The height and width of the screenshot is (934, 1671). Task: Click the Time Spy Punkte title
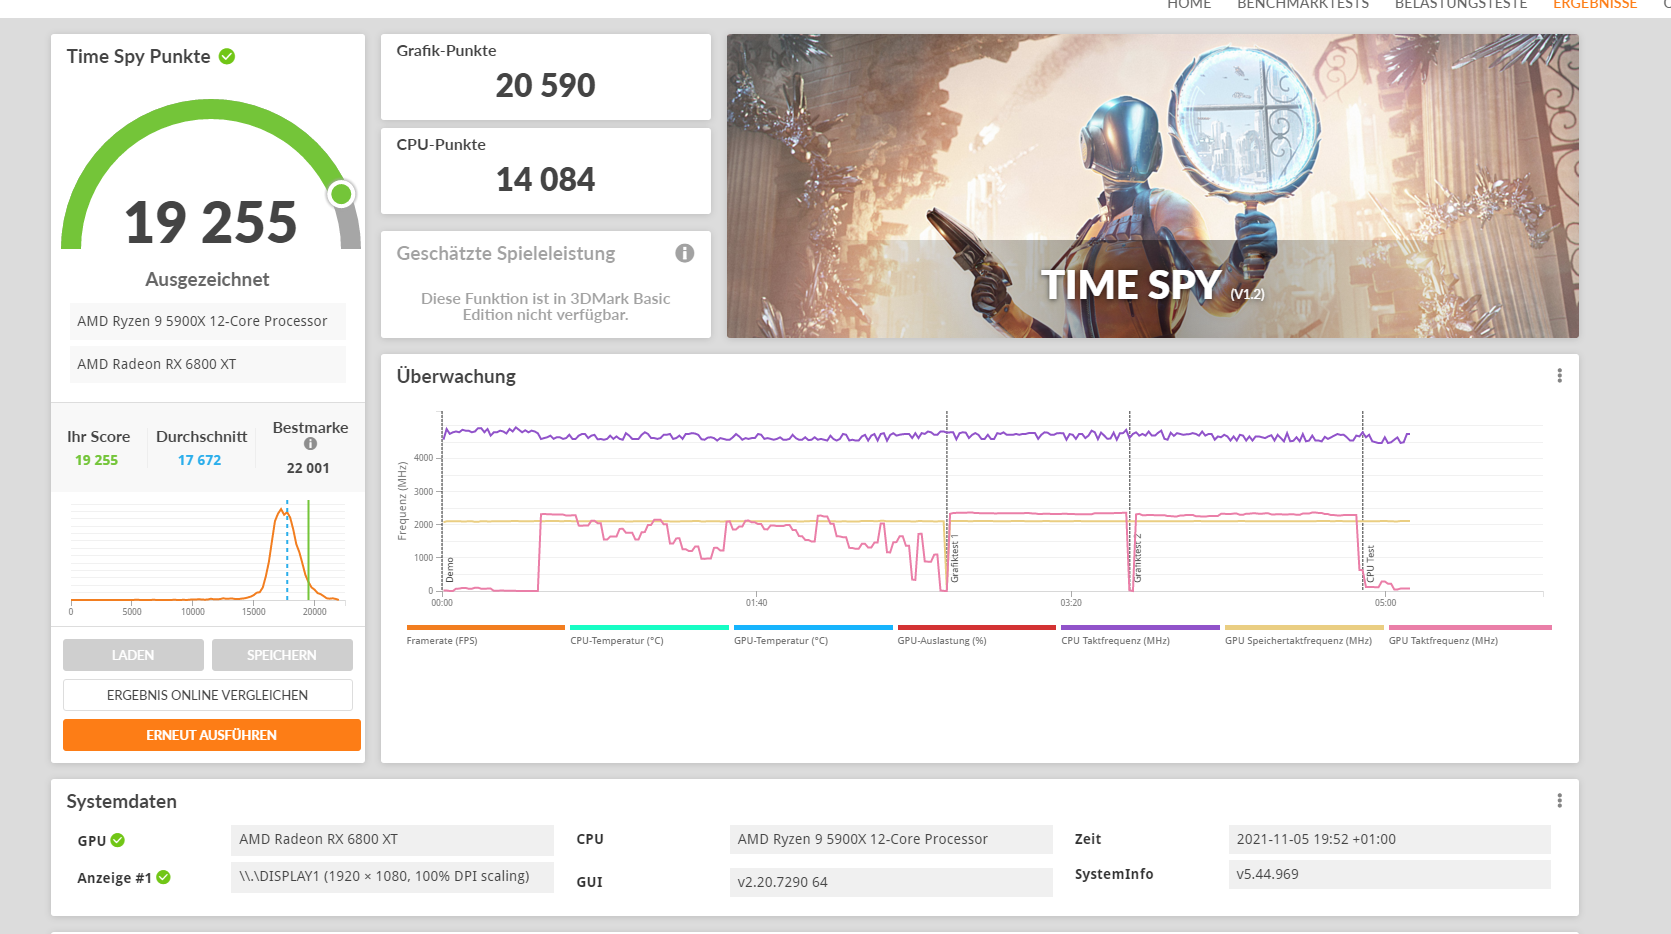pos(139,56)
